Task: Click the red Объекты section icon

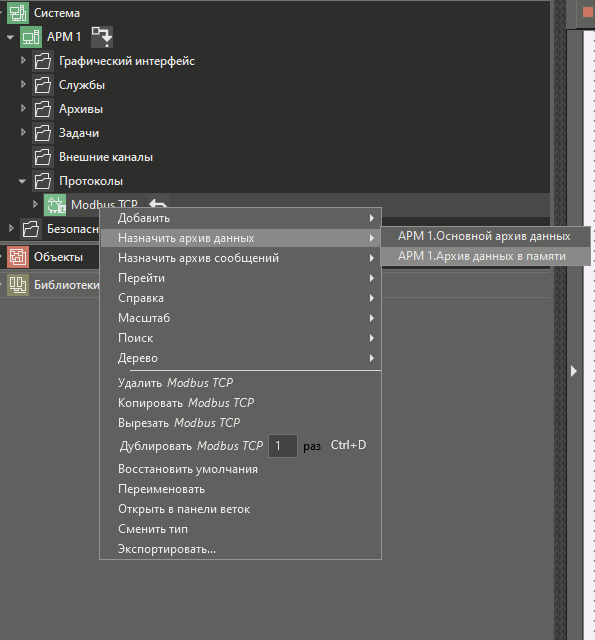Action: pyautogui.click(x=18, y=257)
